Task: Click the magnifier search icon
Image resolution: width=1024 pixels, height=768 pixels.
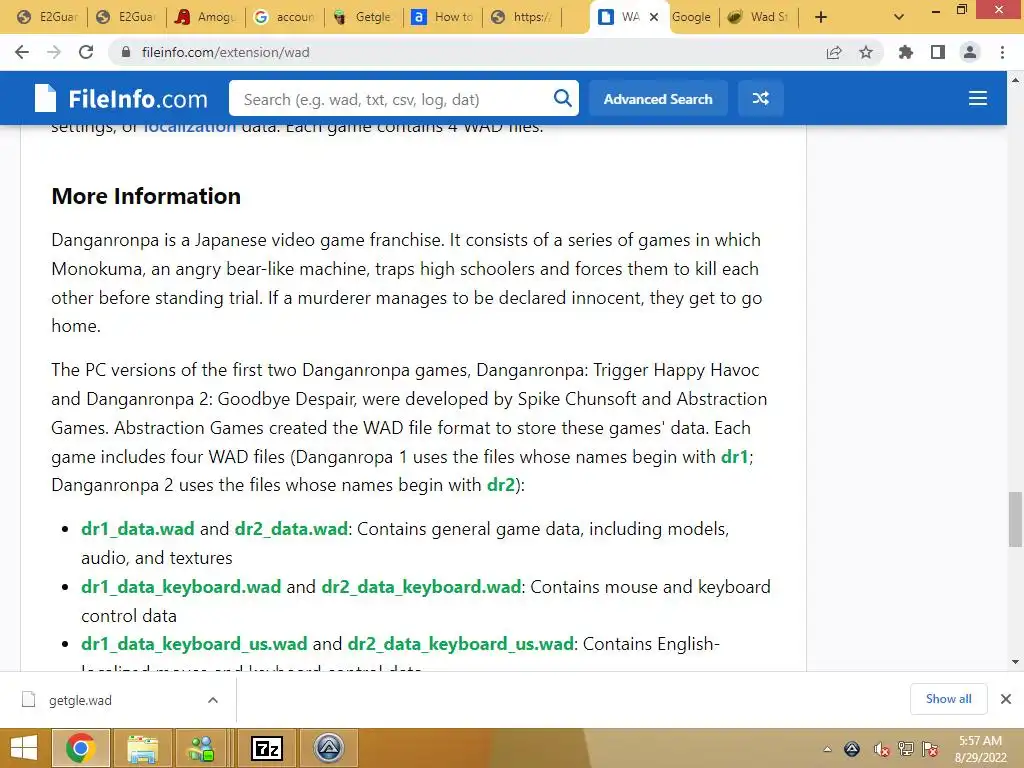Action: click(562, 99)
